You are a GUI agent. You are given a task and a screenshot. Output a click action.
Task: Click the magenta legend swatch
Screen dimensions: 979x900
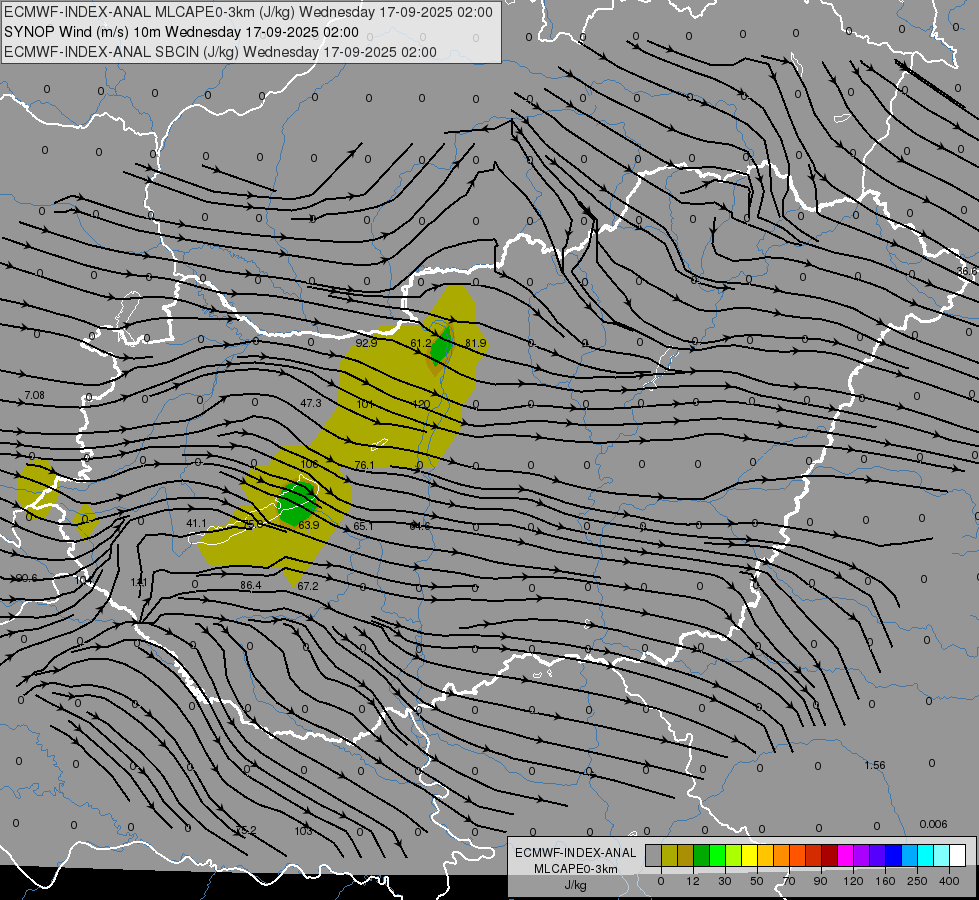click(845, 855)
